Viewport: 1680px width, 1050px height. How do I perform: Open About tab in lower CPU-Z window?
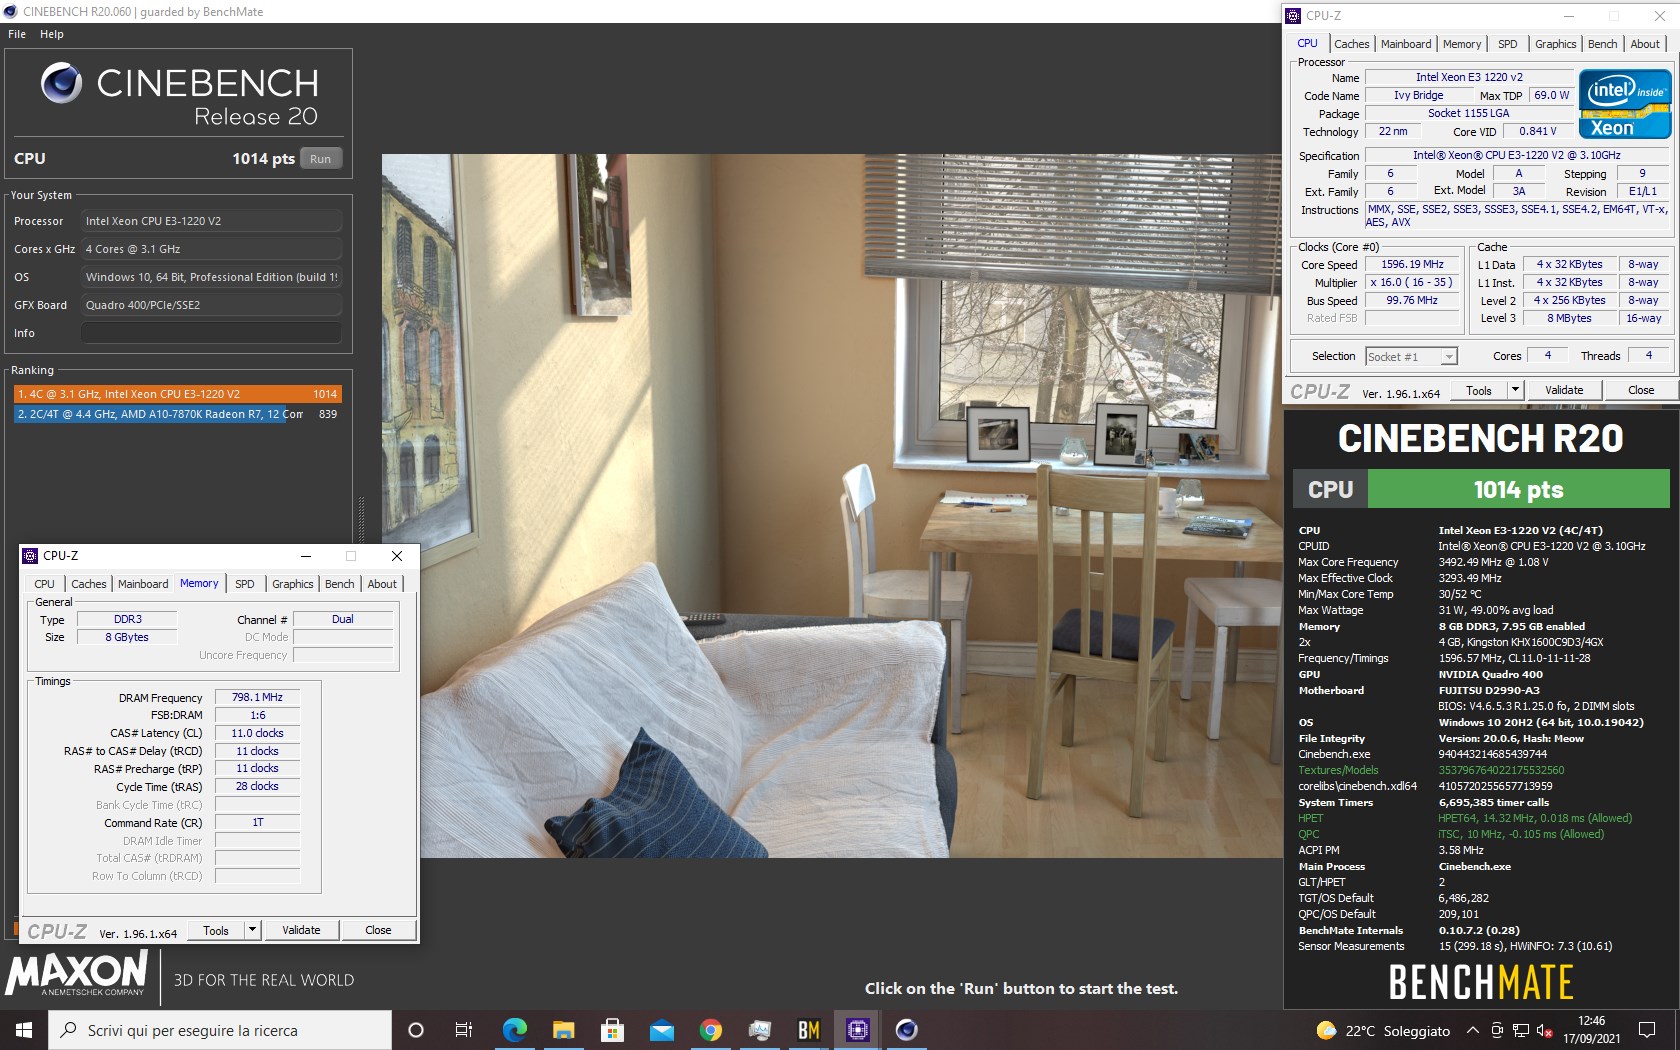point(382,584)
